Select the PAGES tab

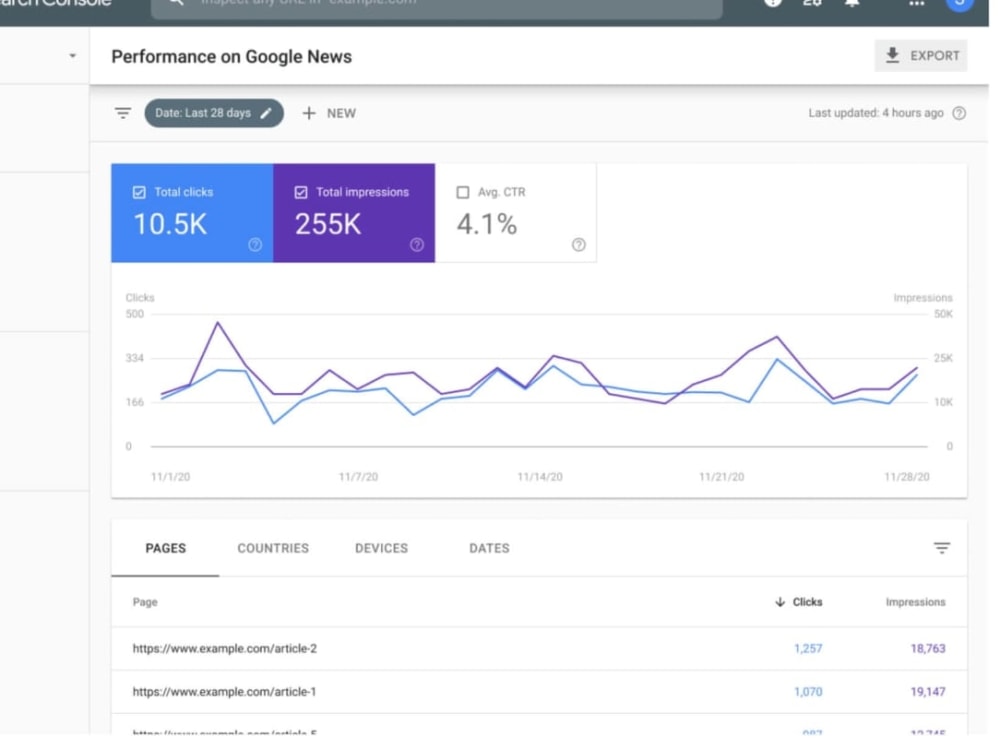(165, 548)
